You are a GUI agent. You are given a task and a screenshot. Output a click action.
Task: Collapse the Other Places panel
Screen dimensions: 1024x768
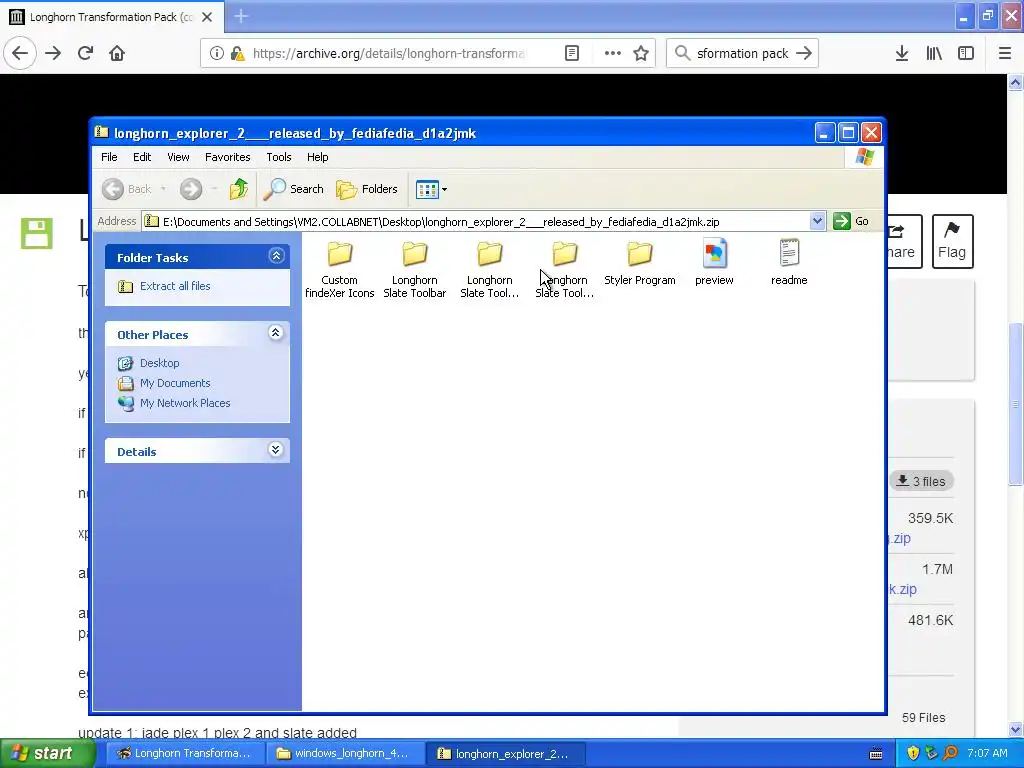pos(276,333)
